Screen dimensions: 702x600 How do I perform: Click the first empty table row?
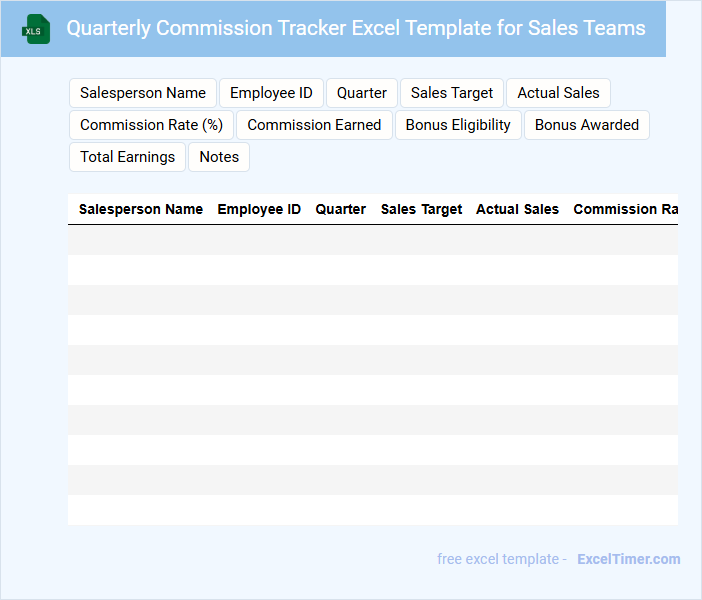coord(372,240)
